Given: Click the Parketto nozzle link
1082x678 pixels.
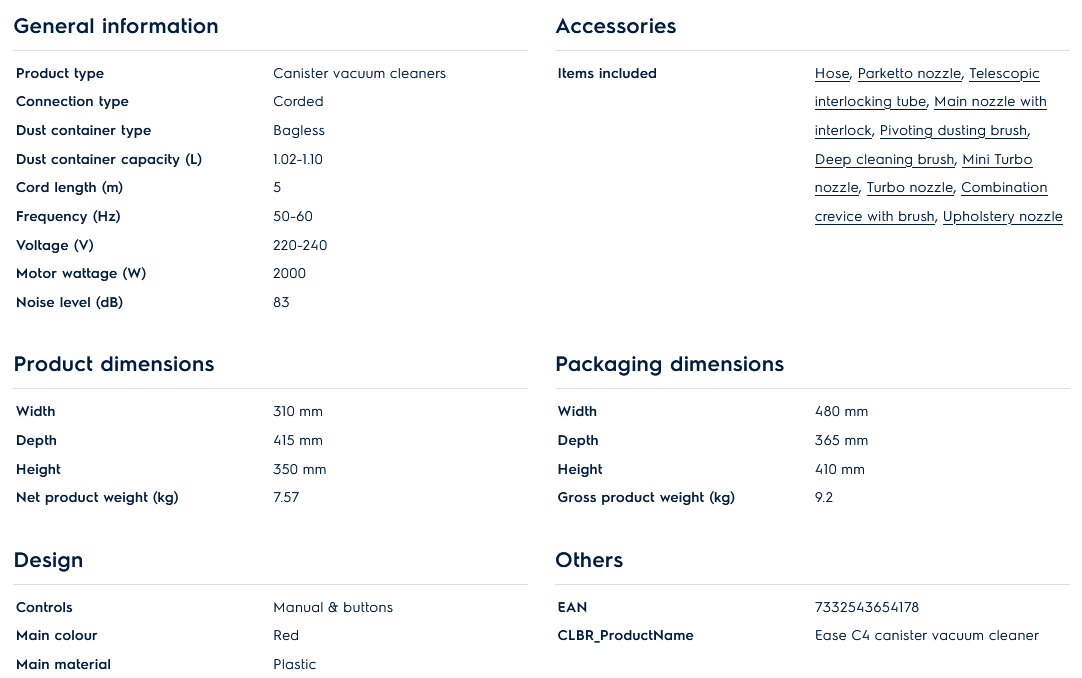Looking at the screenshot, I should (x=909, y=74).
